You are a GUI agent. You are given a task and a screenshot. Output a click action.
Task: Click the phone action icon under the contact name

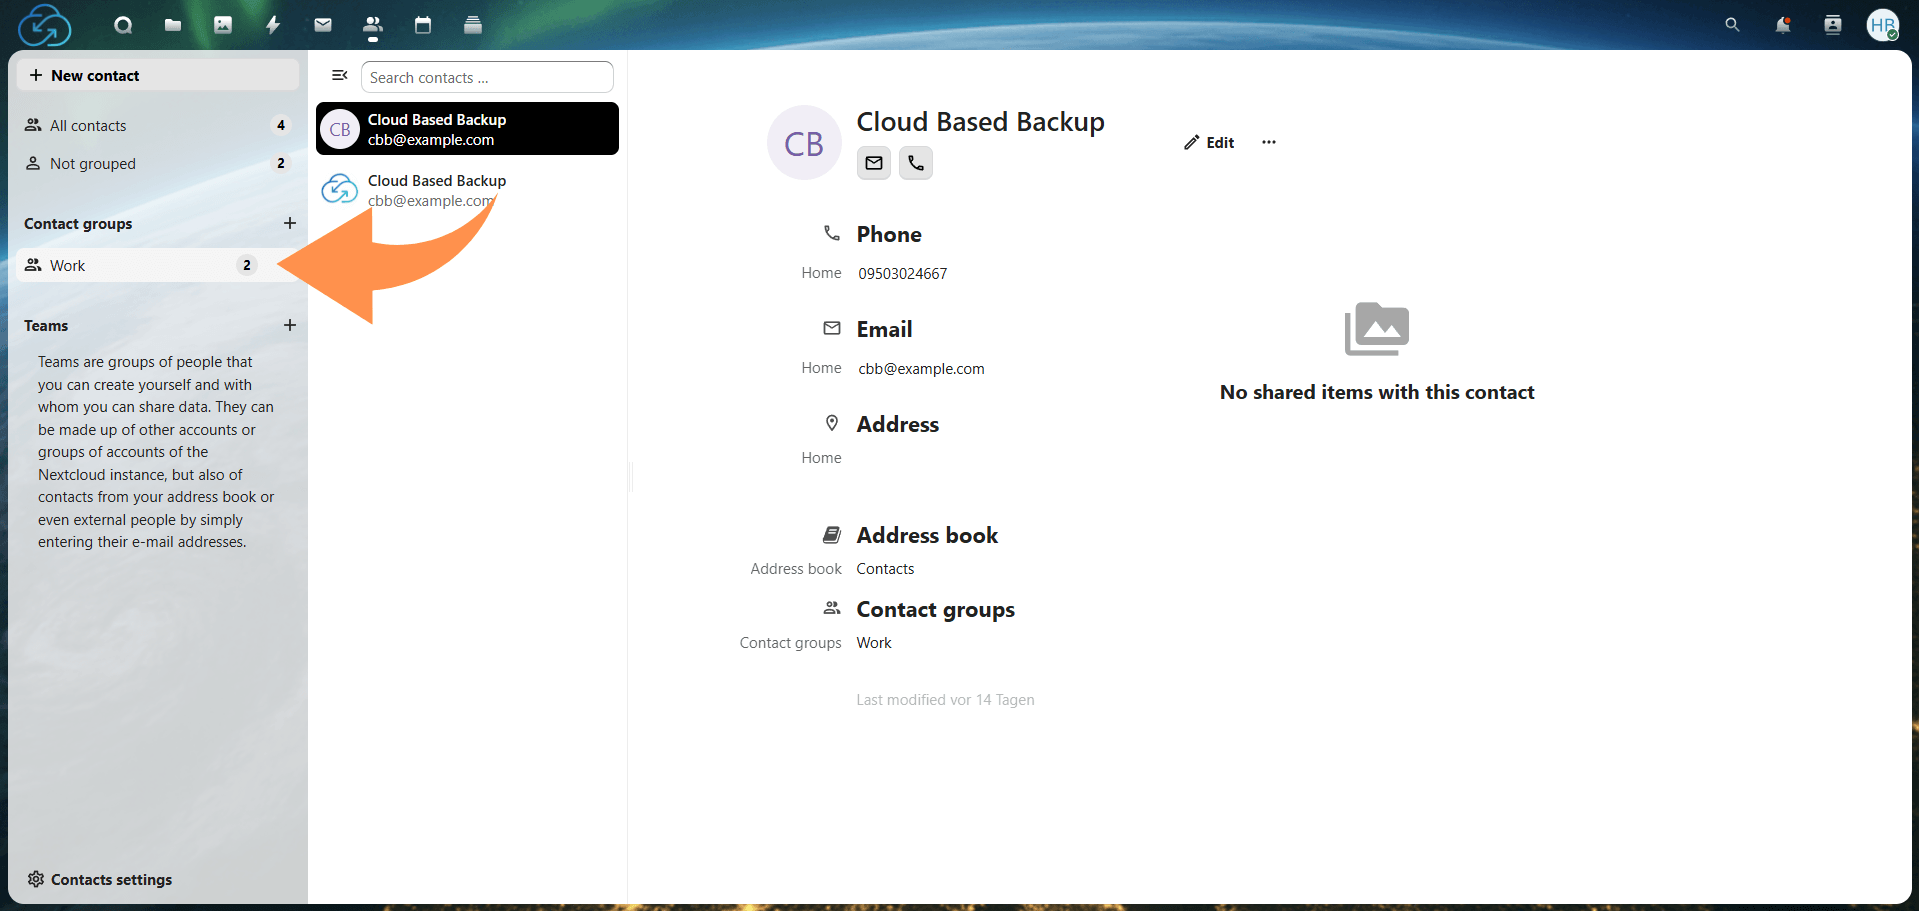(x=915, y=163)
